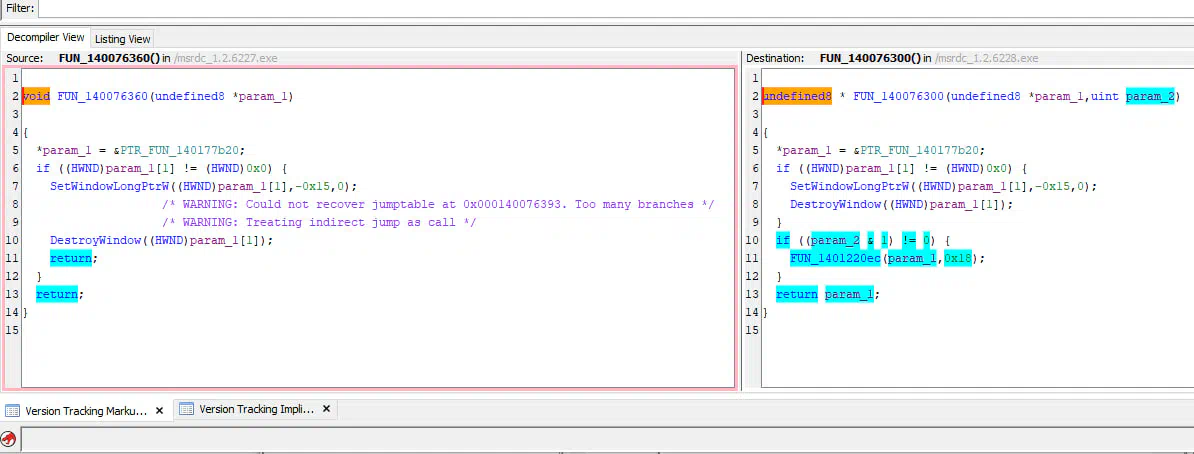Click Source header FUN_140076360() label
The width and height of the screenshot is (1194, 454).
click(109, 58)
